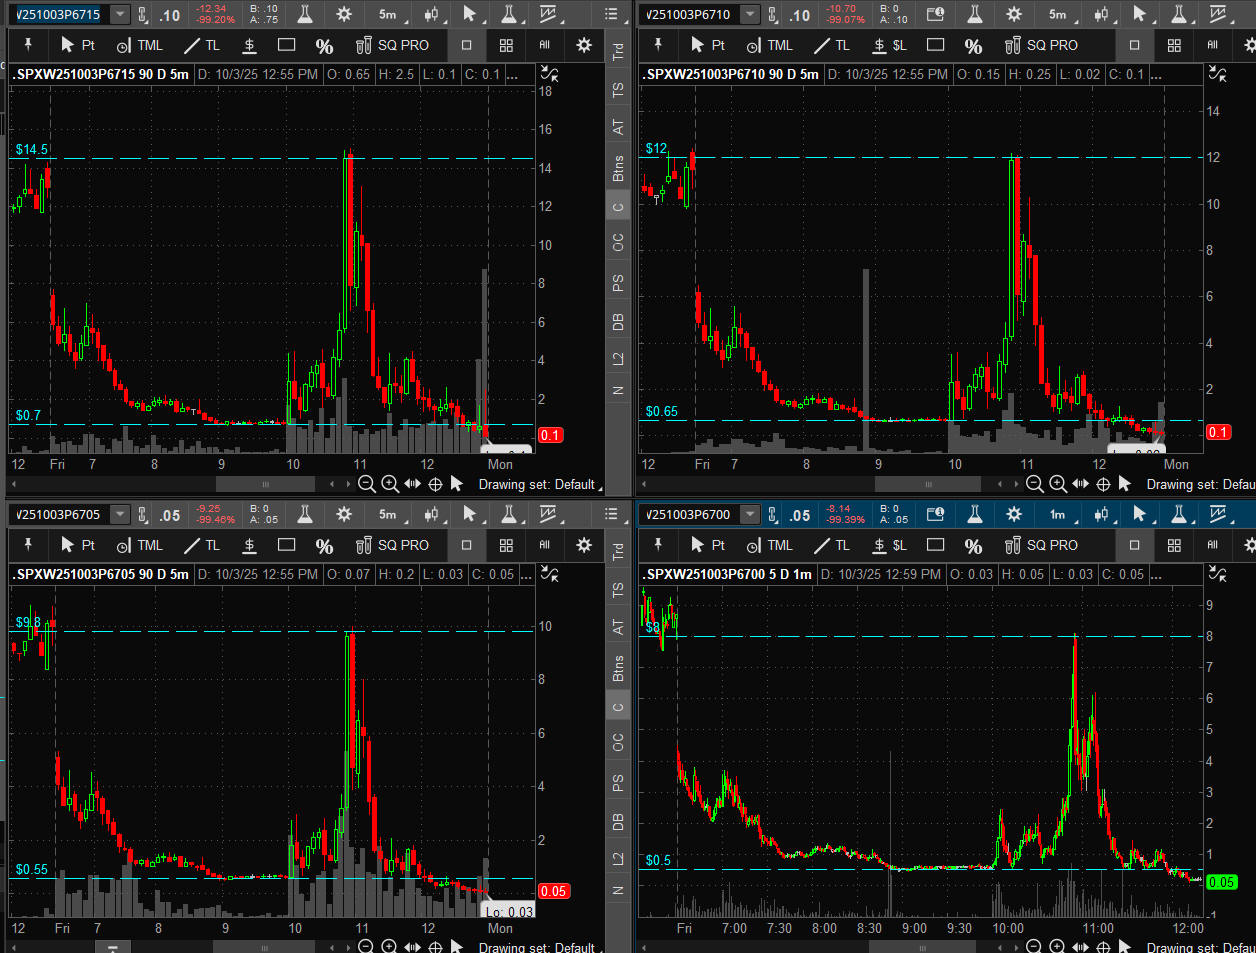
Task: Select rectangle drawing tool in P6710 toolbar
Action: 935,45
